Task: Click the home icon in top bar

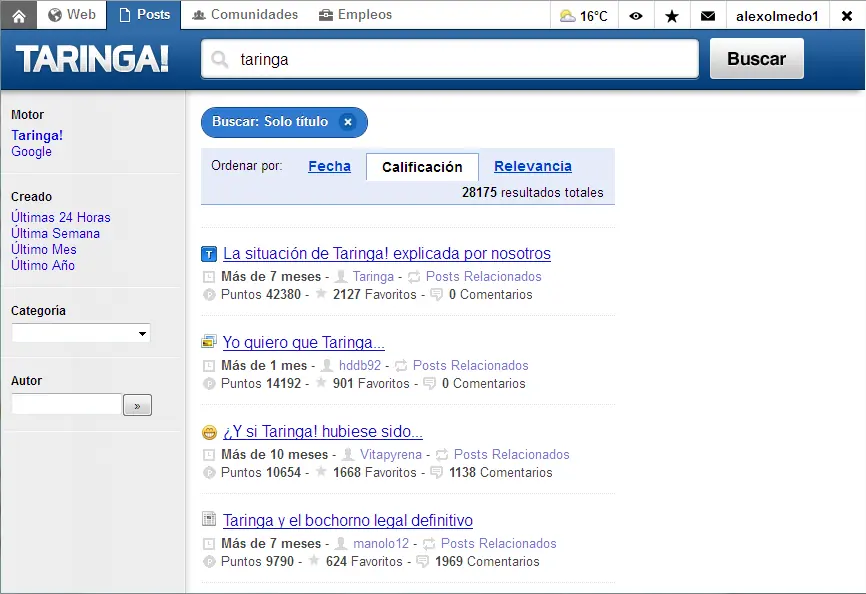Action: [19, 15]
